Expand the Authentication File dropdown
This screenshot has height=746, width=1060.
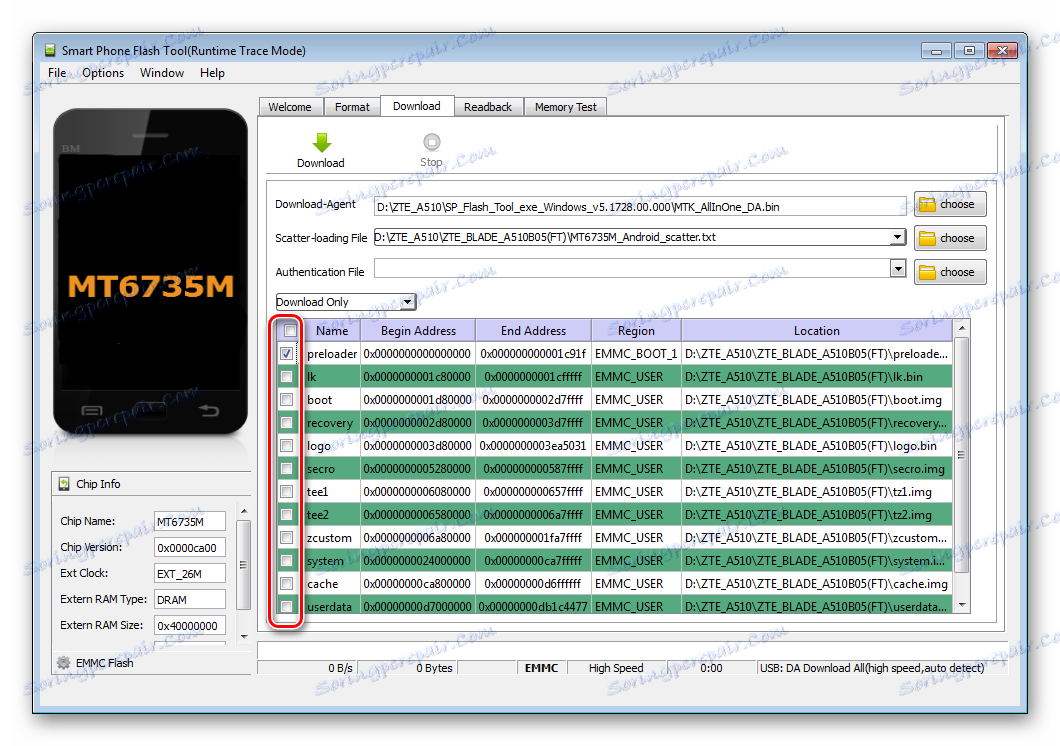898,269
